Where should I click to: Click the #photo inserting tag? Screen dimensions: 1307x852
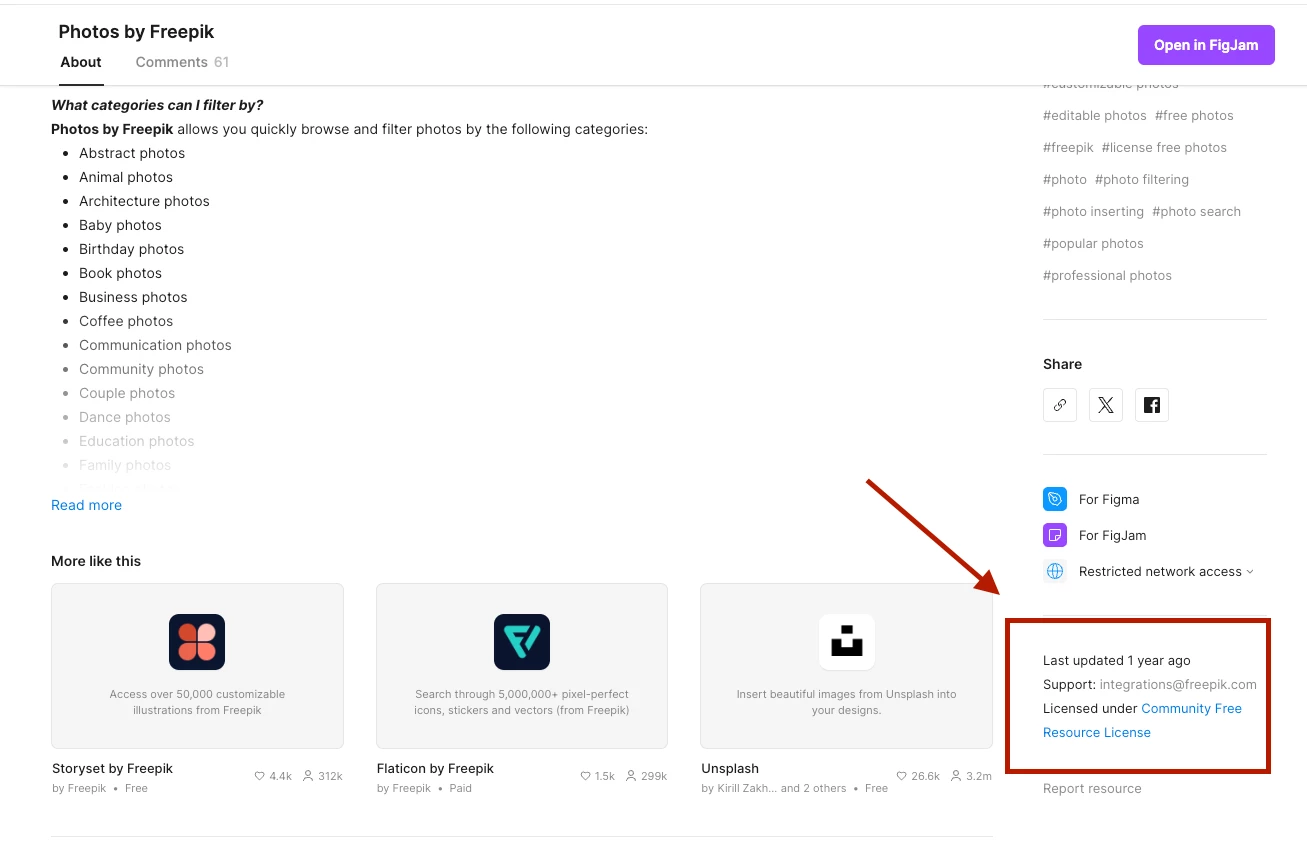click(x=1093, y=212)
